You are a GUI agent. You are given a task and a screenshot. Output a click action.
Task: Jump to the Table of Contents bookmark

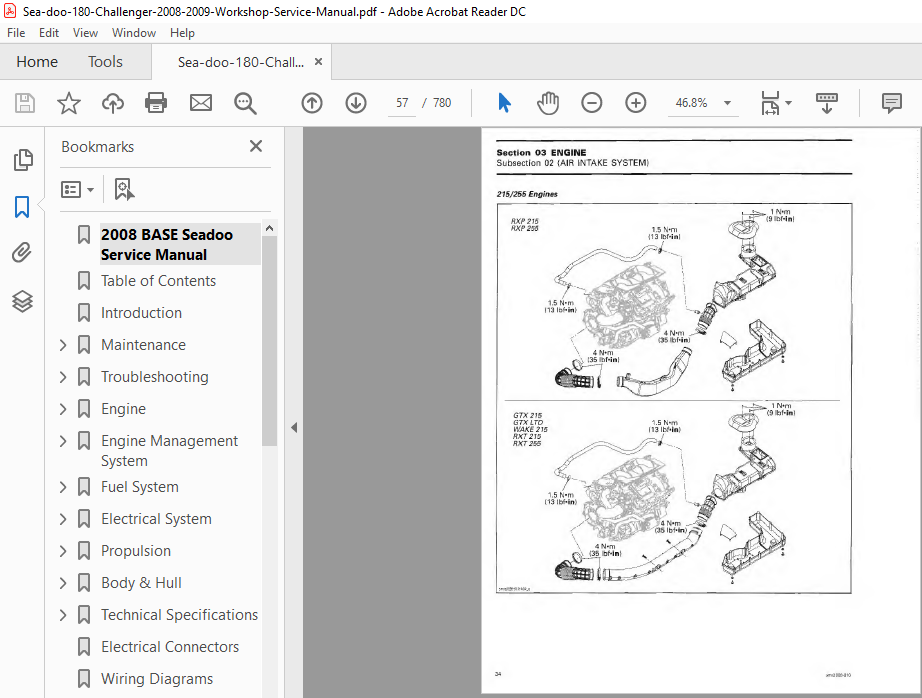pos(158,281)
